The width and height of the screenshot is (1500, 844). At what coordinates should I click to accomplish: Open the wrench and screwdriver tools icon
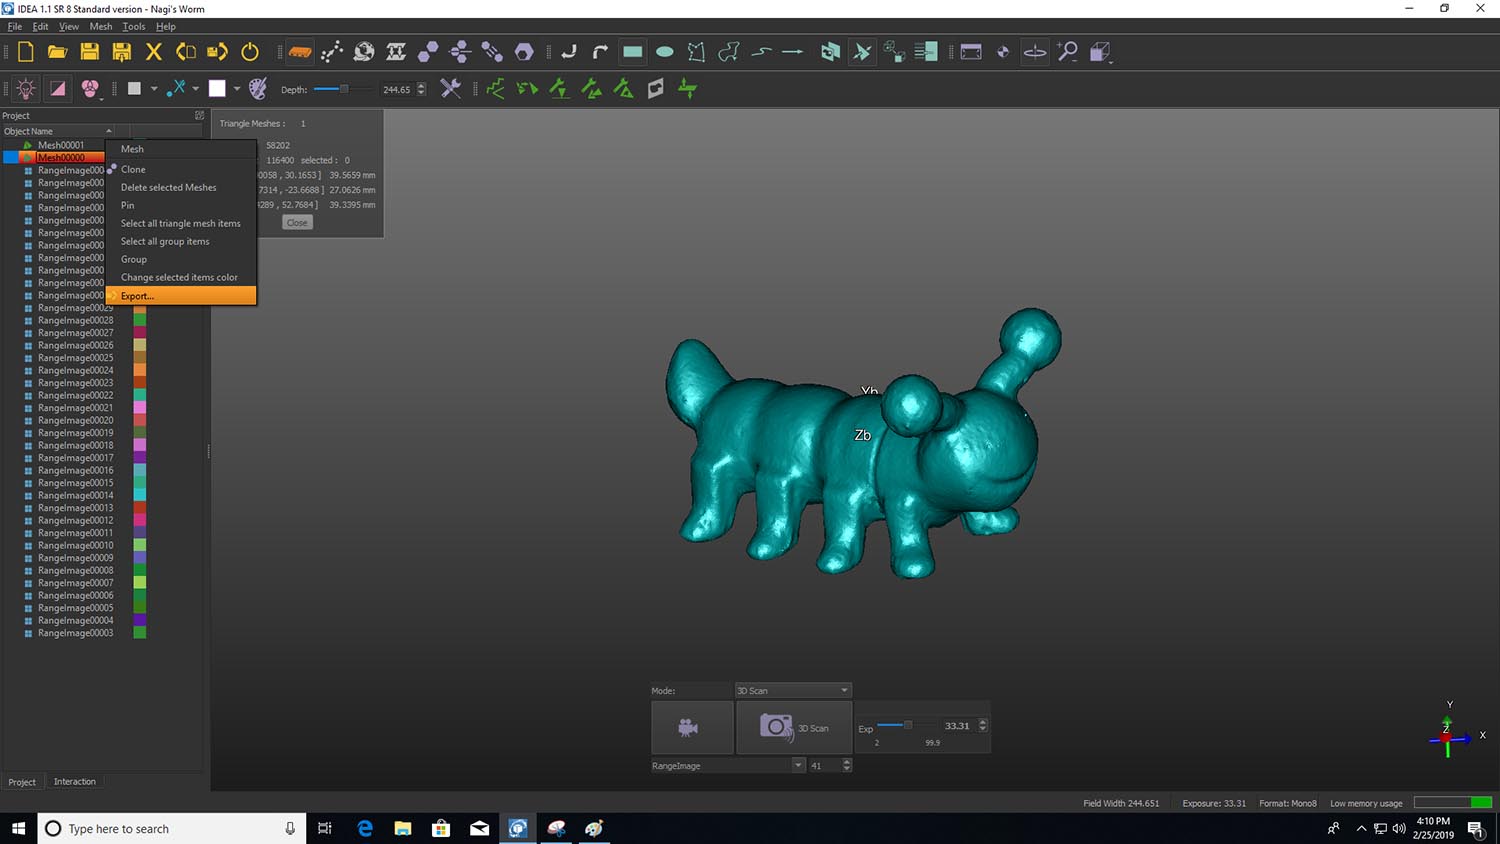click(x=451, y=89)
